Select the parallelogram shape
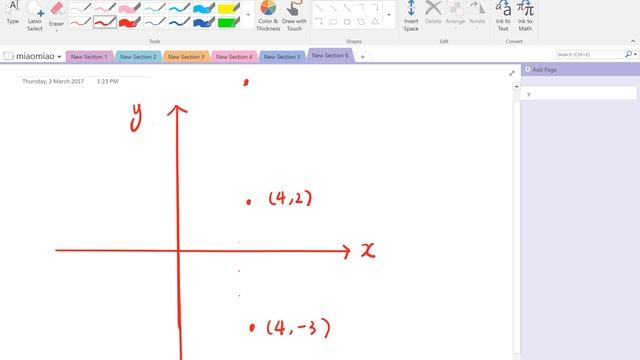 tap(361, 22)
